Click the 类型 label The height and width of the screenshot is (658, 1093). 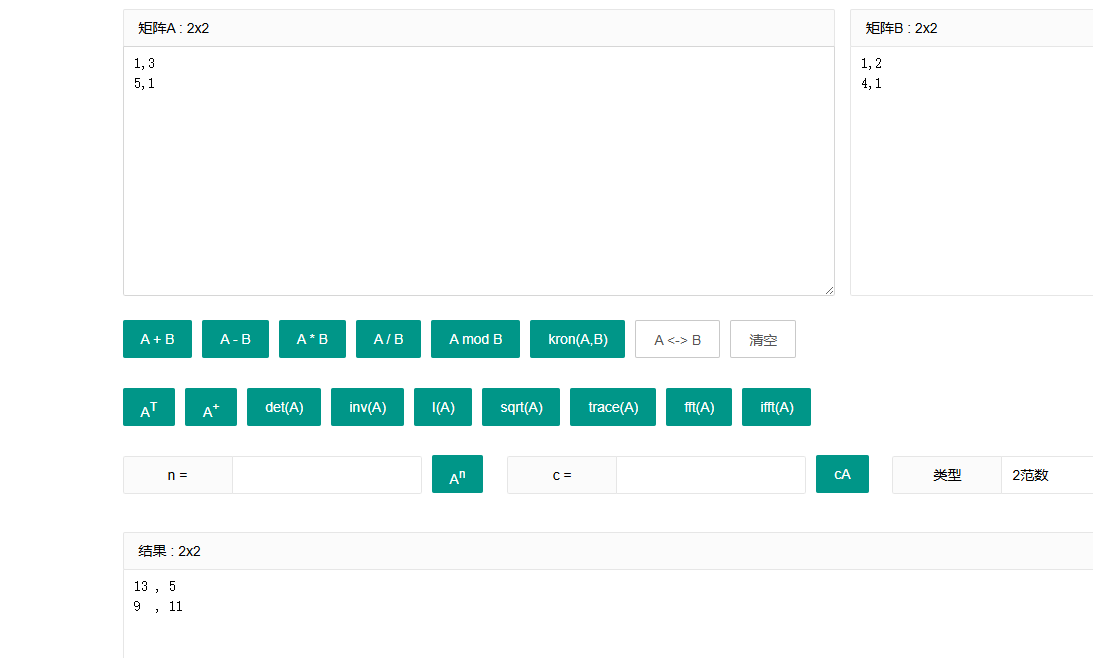(947, 475)
